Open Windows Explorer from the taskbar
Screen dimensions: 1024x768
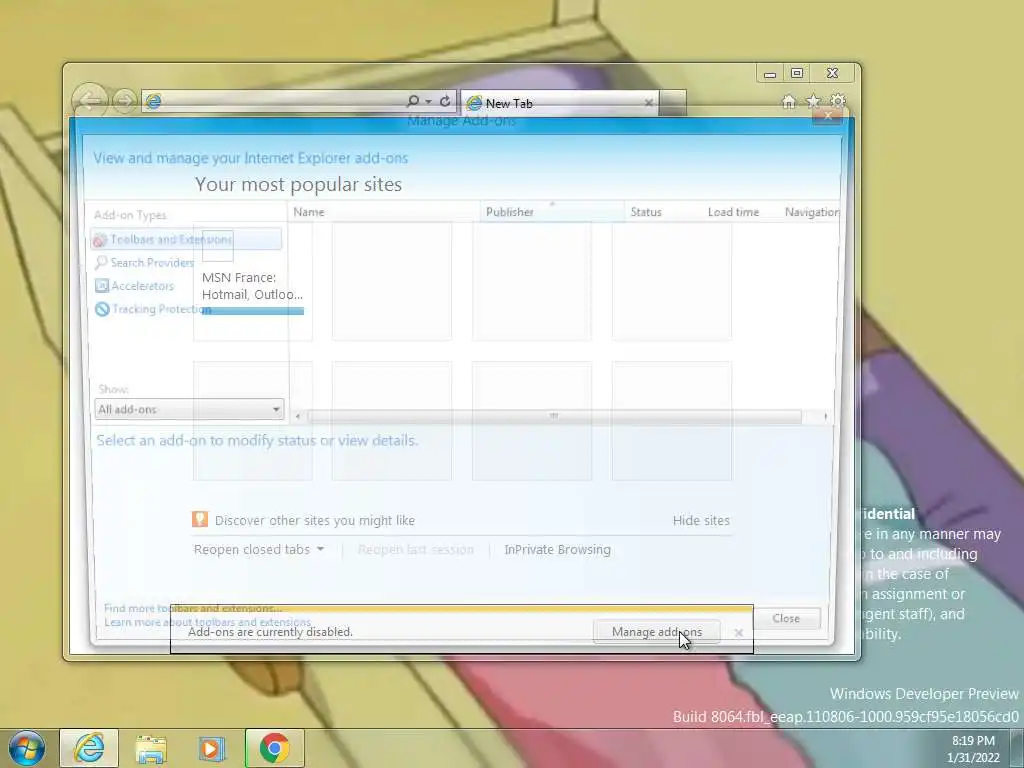(150, 748)
